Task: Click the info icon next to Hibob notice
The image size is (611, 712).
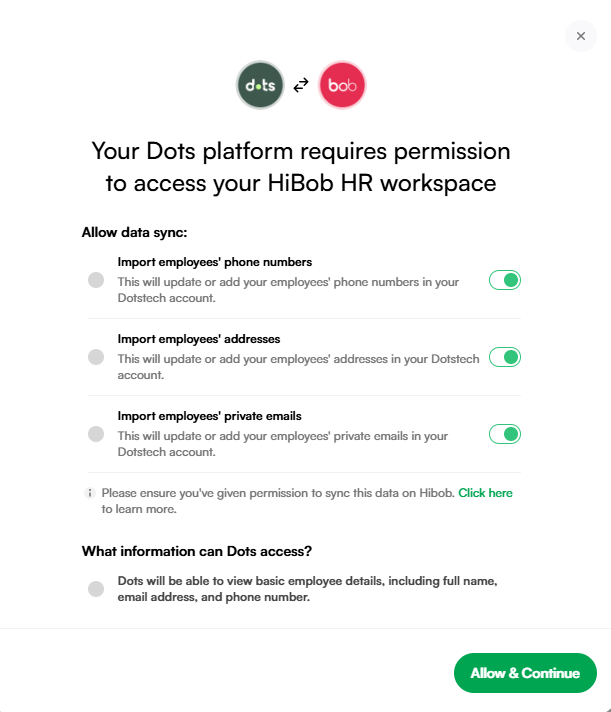Action: point(90,493)
